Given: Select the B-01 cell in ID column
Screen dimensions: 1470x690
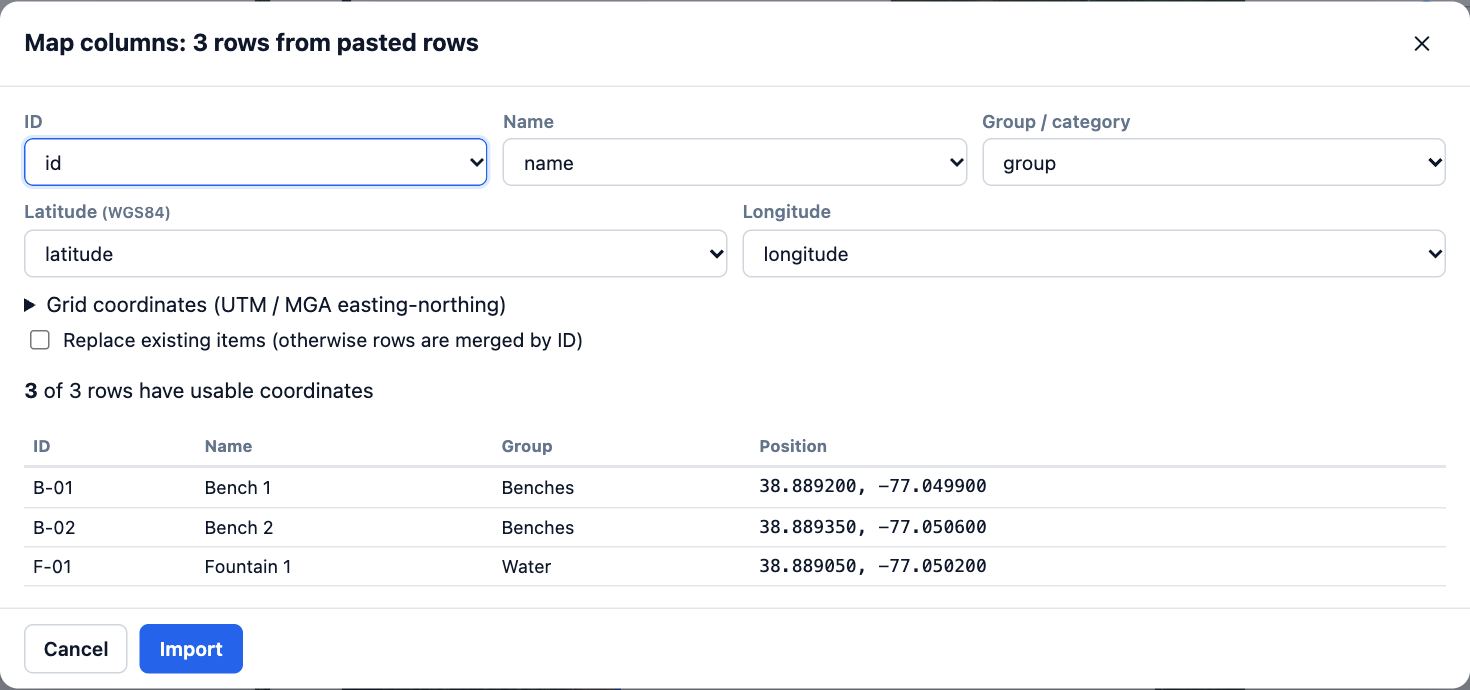Looking at the screenshot, I should coord(53,488).
